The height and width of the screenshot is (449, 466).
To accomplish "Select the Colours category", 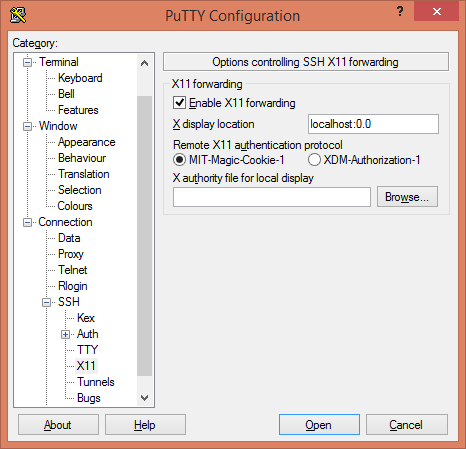I will pyautogui.click(x=75, y=206).
